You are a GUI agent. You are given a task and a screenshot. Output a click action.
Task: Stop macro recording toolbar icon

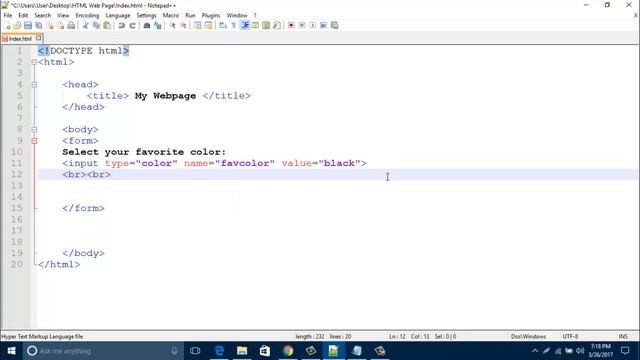pyautogui.click(x=302, y=25)
